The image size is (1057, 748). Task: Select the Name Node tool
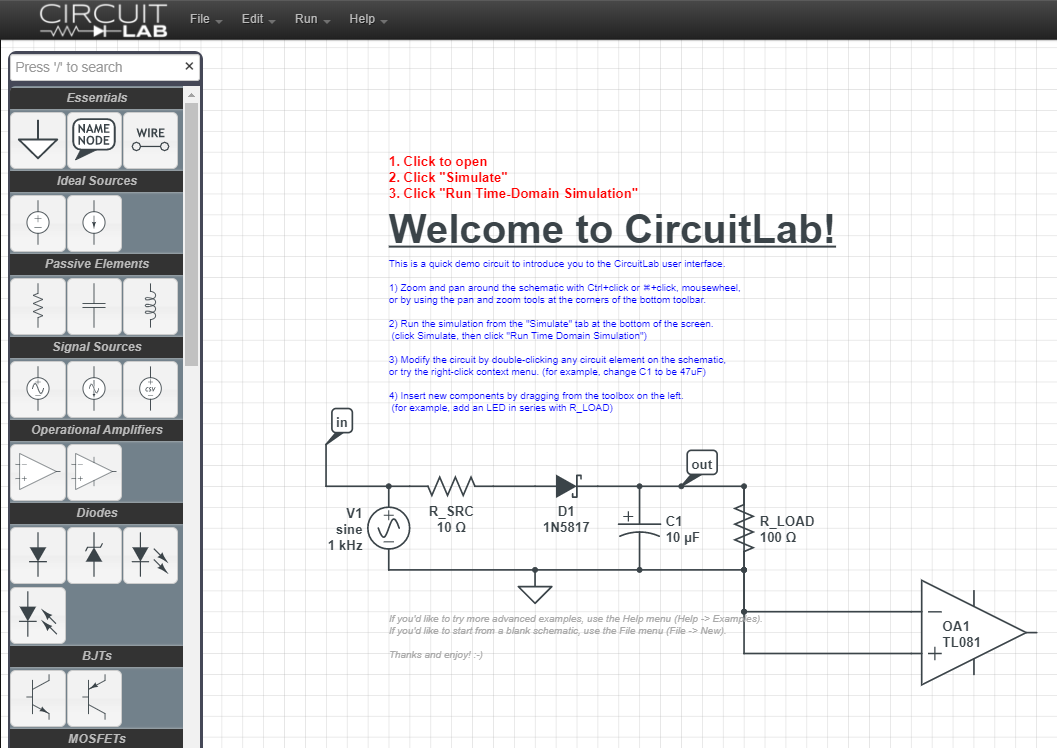click(x=94, y=140)
